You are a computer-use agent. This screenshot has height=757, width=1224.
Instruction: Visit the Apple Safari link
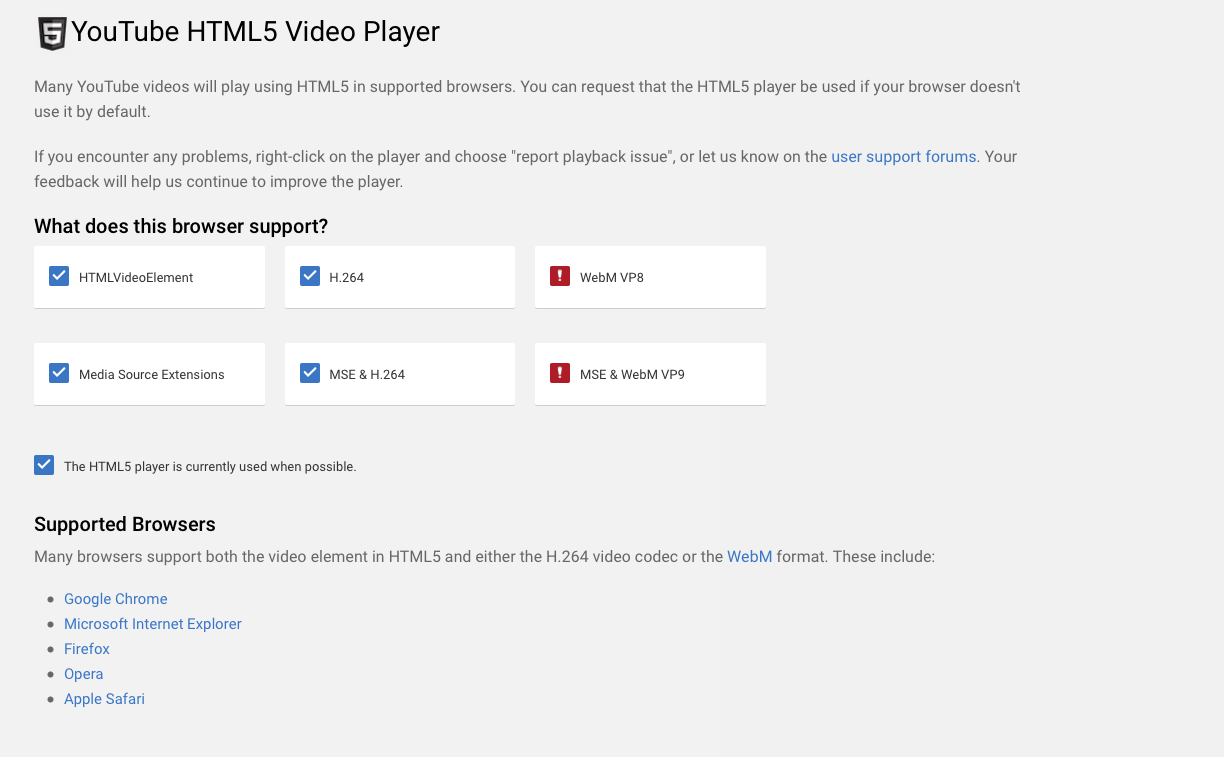click(x=105, y=699)
